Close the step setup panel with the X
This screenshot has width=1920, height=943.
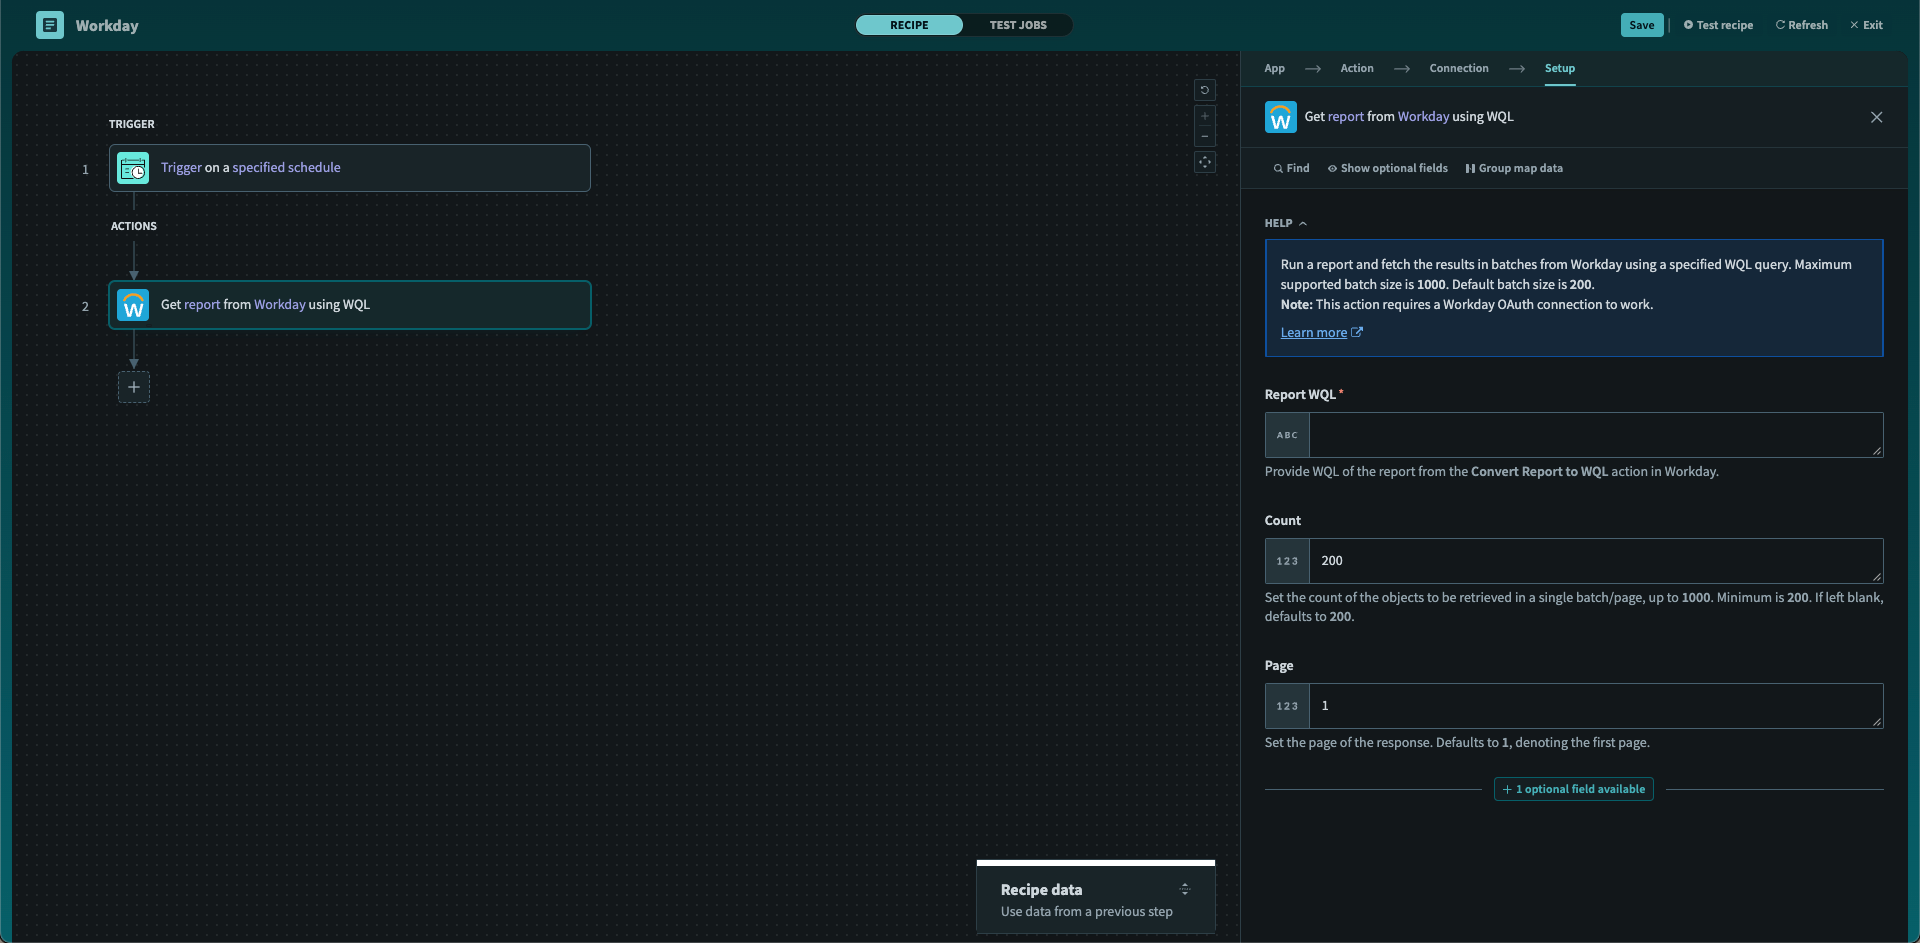[1876, 116]
